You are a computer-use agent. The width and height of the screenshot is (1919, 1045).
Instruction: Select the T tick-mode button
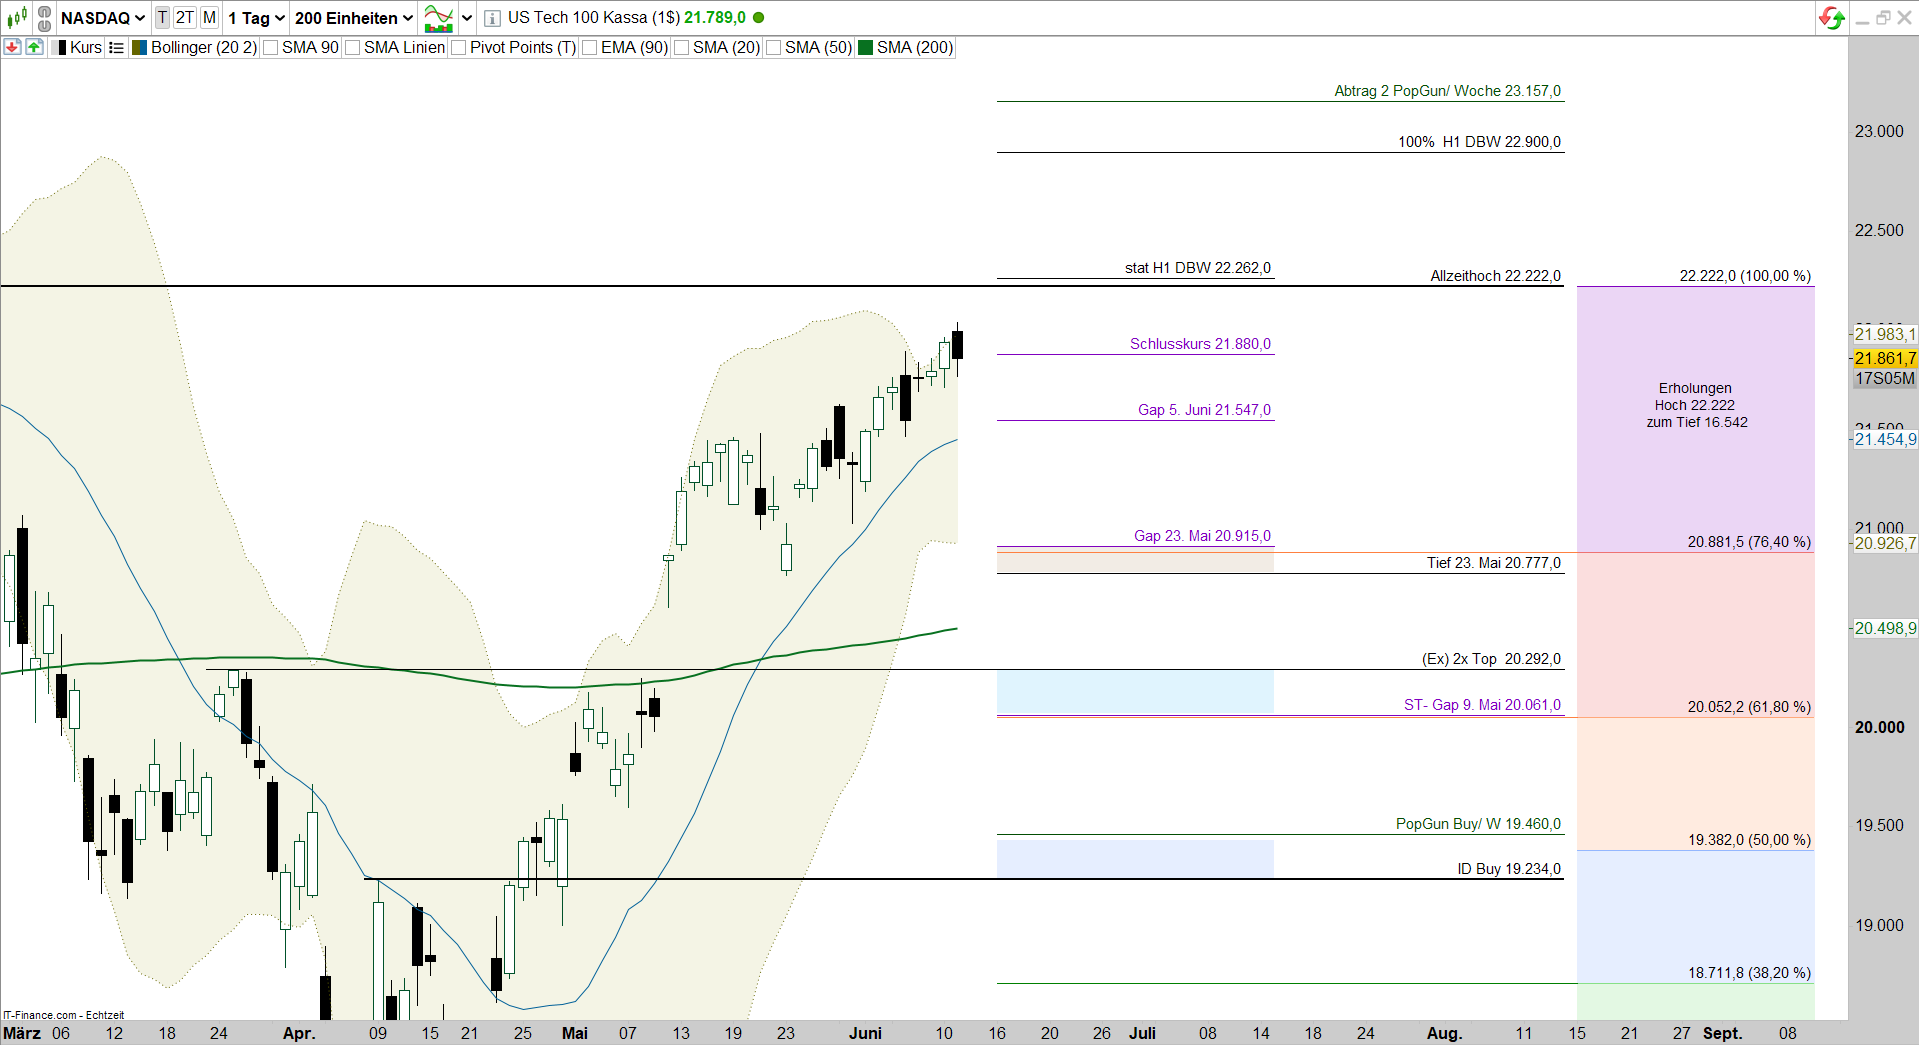tap(162, 18)
